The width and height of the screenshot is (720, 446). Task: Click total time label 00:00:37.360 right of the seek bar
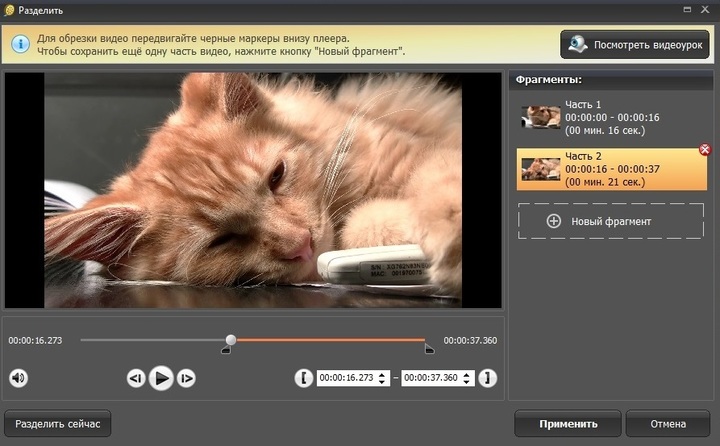(470, 340)
